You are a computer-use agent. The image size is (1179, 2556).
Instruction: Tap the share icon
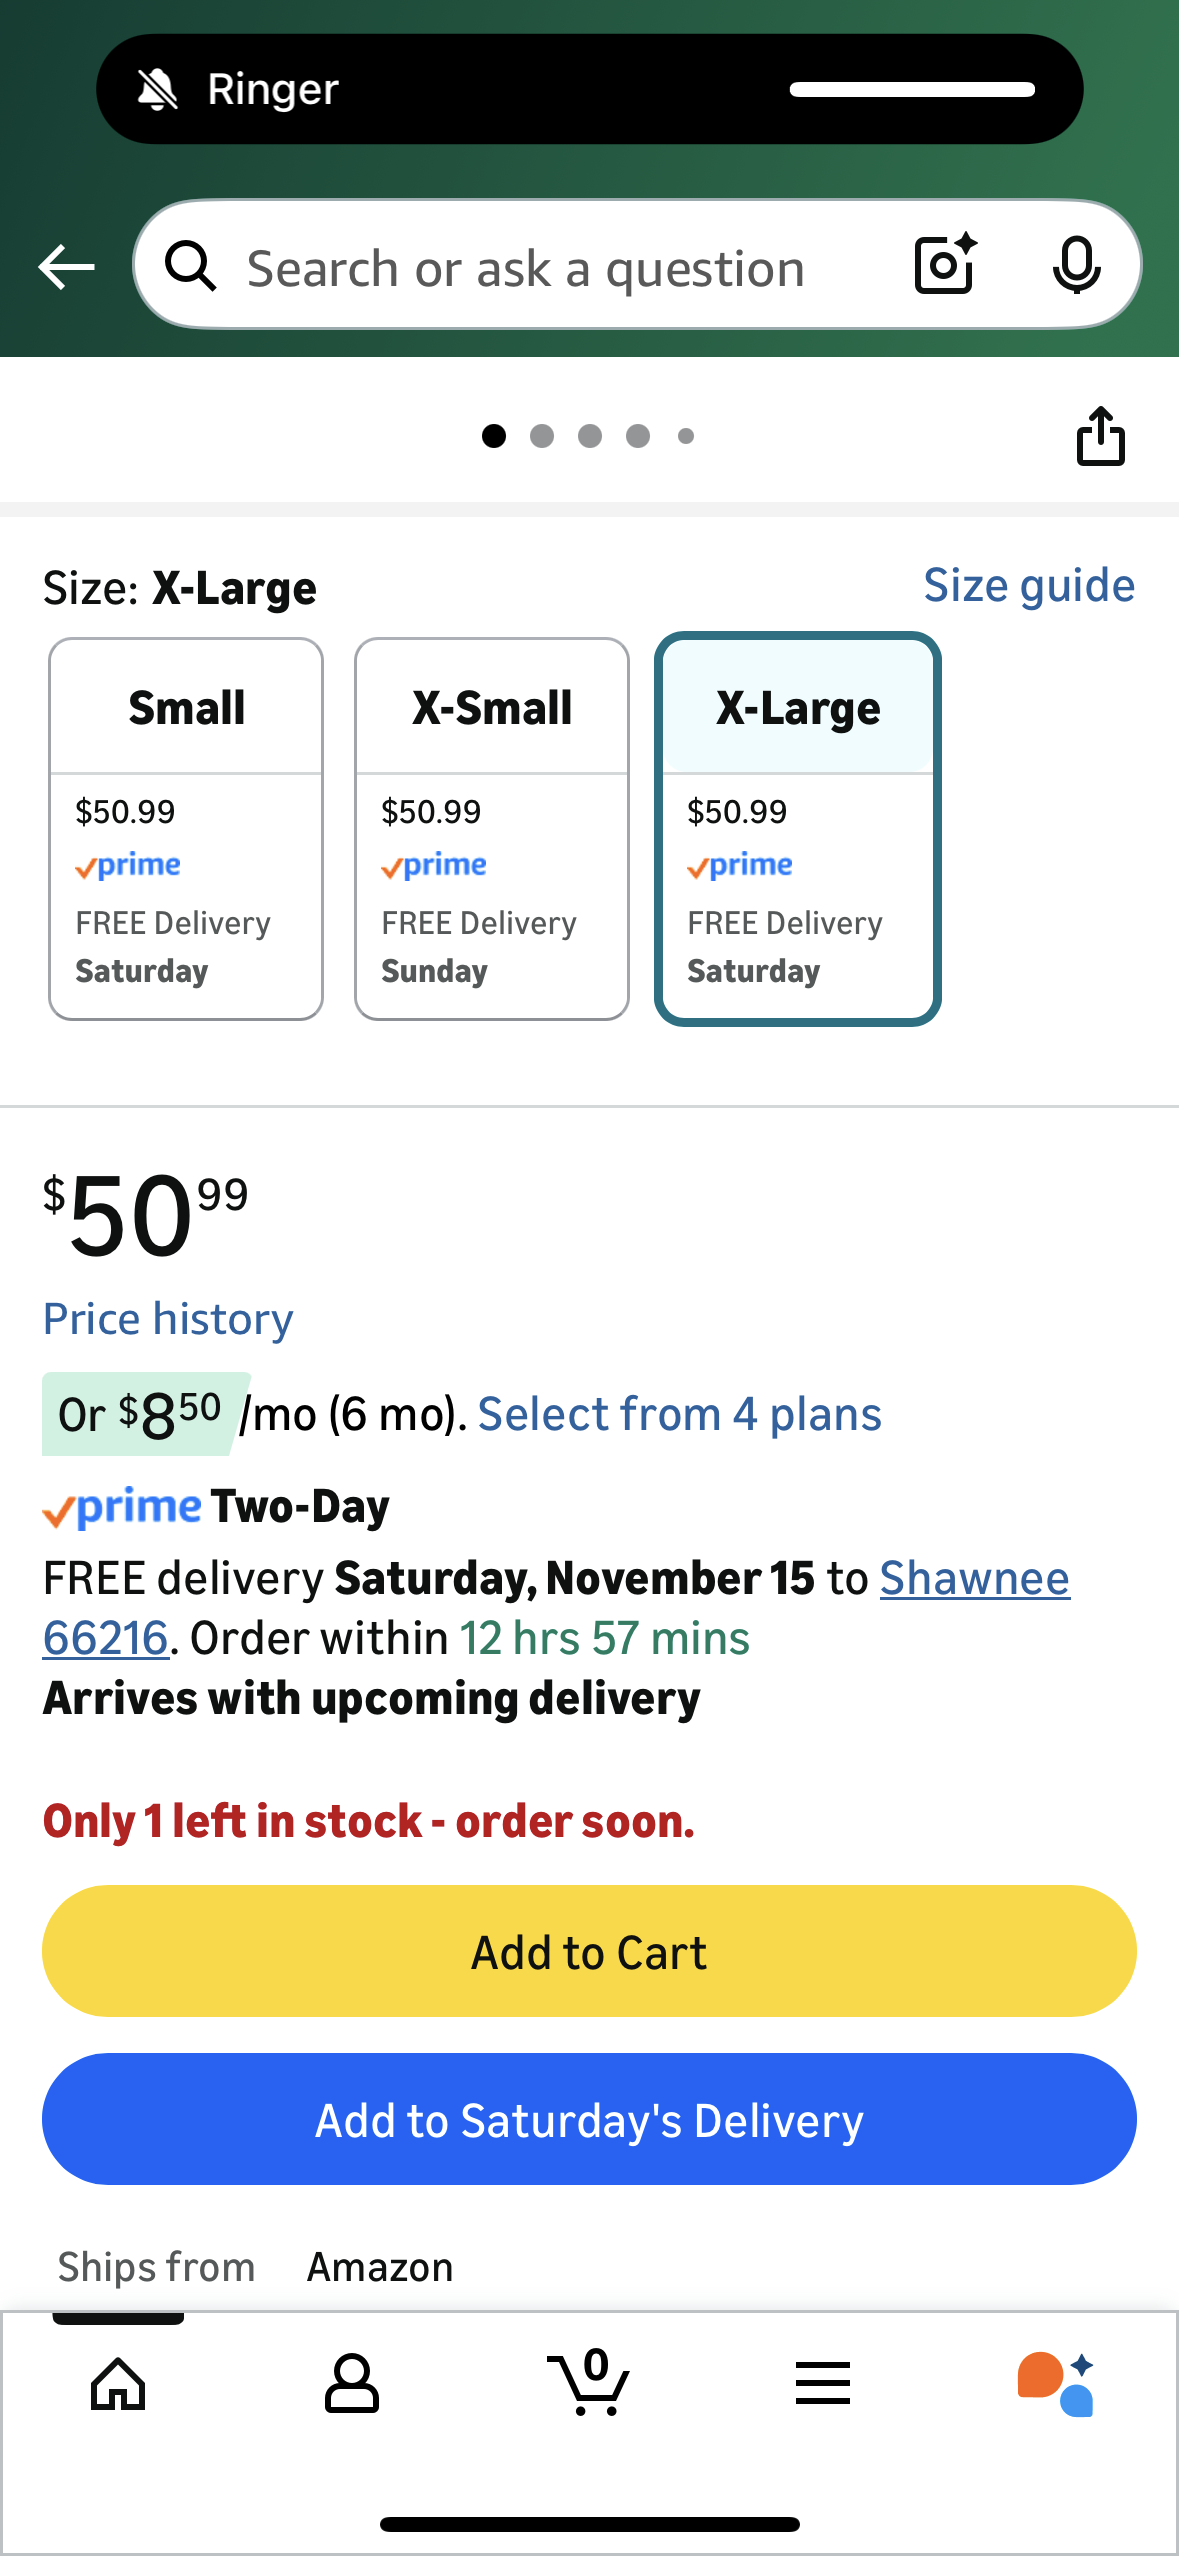point(1100,436)
